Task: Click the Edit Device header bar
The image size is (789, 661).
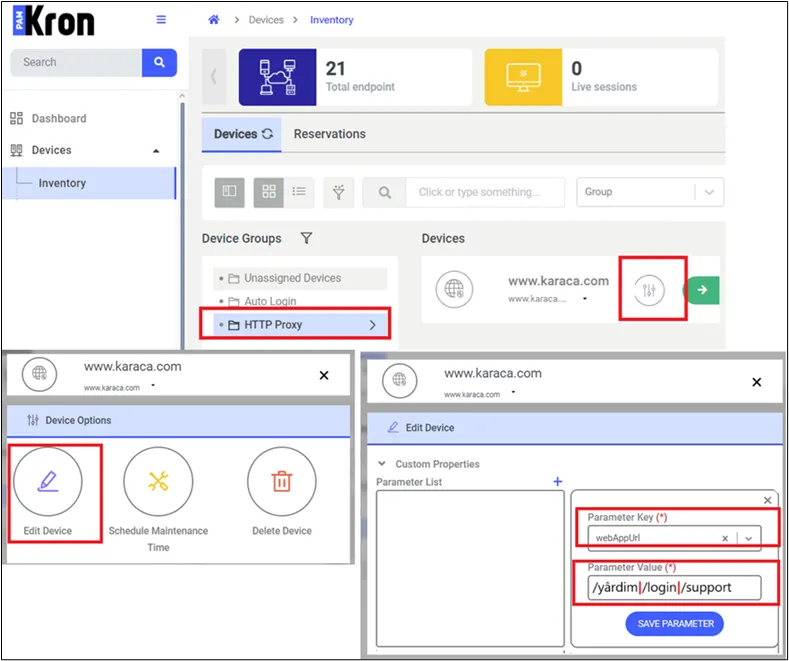Action: [575, 428]
